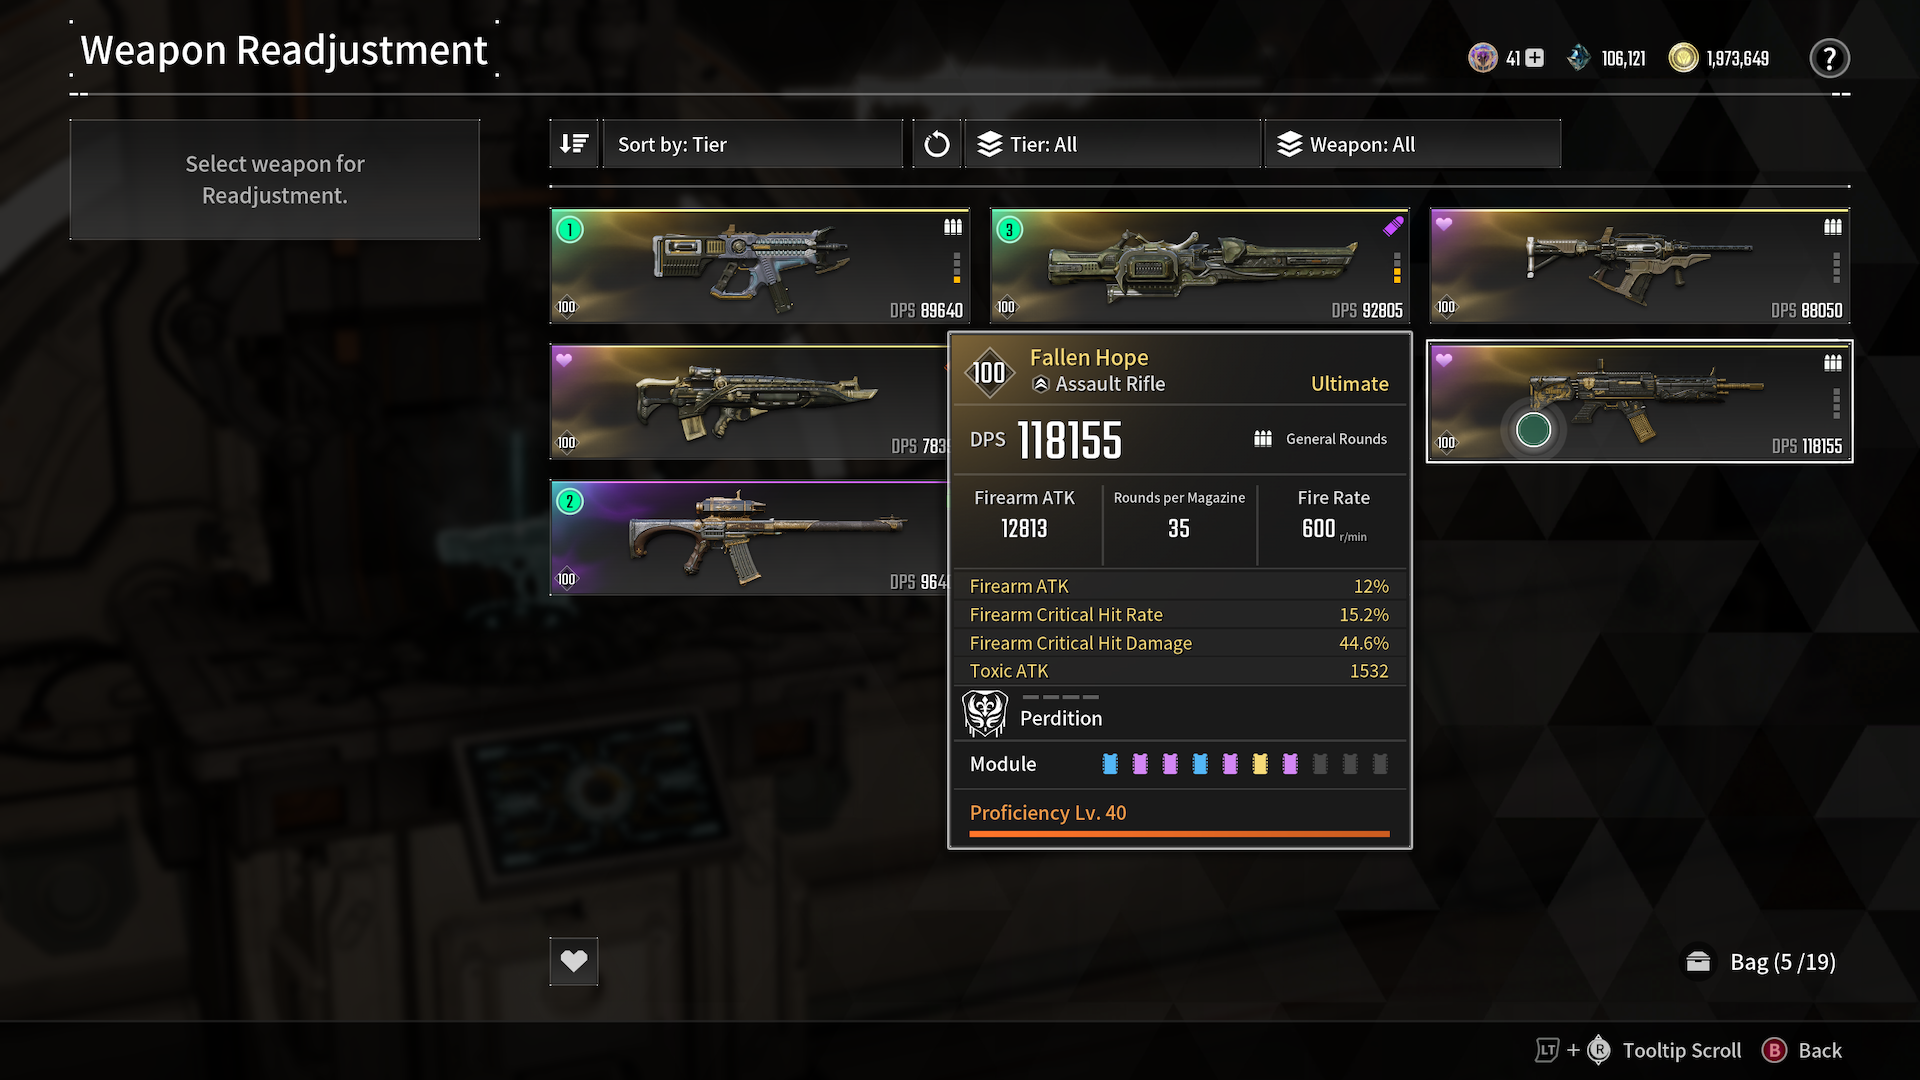Add caliber with the plus icon
Viewport: 1920px width, 1080px height.
tap(1534, 58)
